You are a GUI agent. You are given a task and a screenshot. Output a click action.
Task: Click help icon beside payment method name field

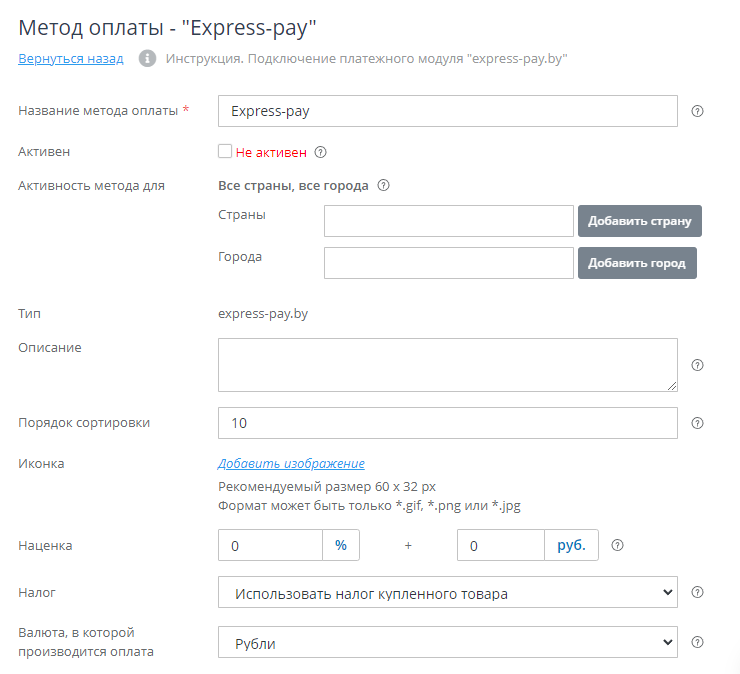click(698, 111)
